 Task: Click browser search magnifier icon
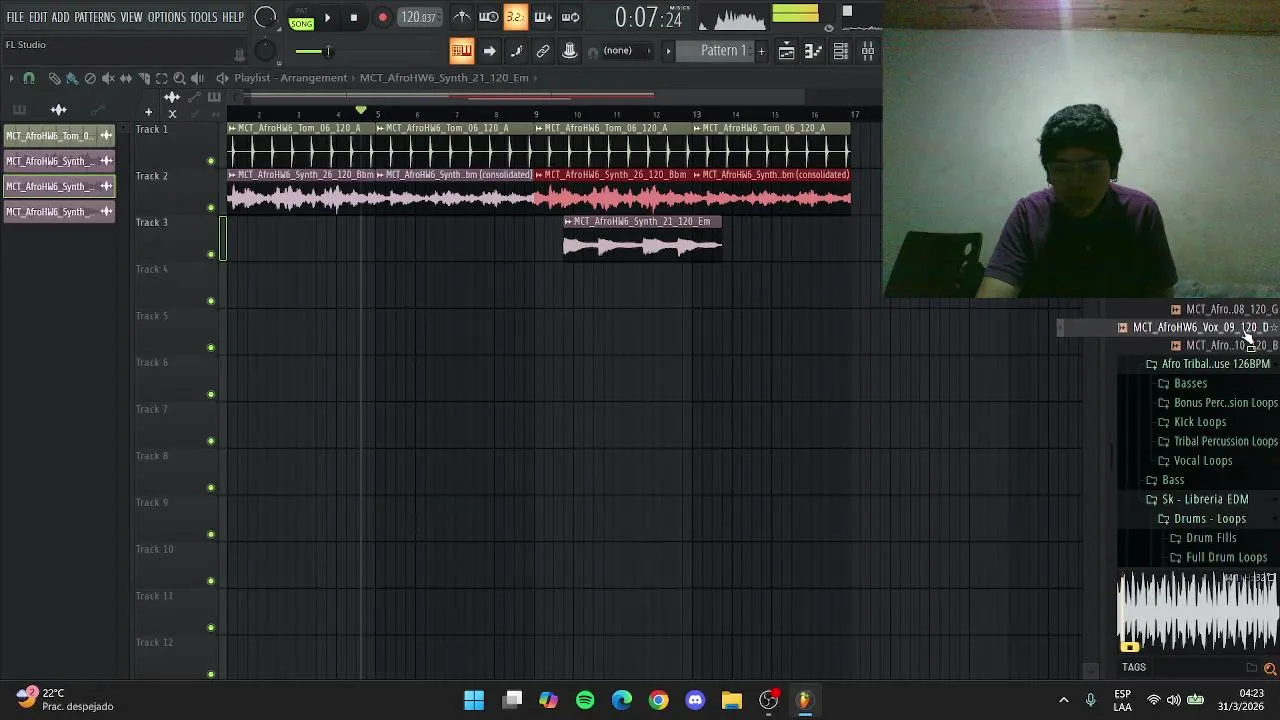tap(1270, 668)
